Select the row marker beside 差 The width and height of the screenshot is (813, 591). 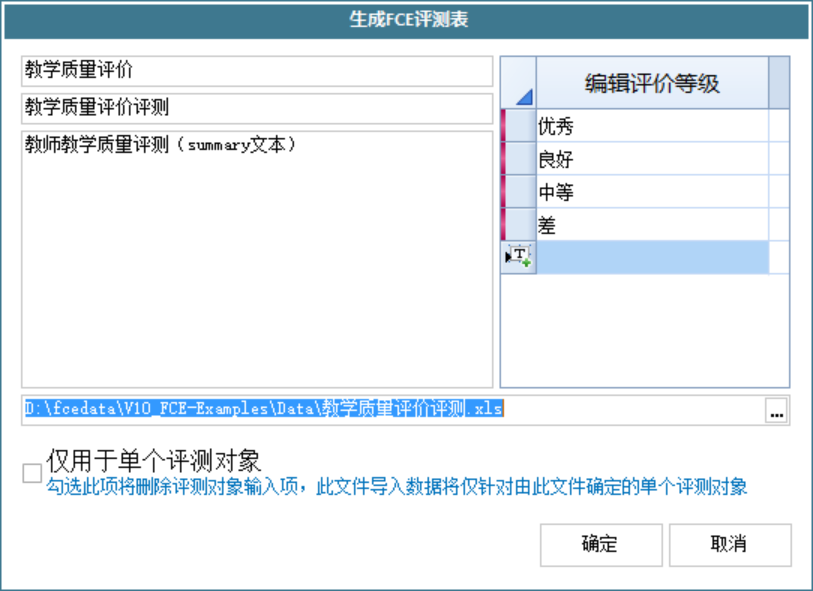517,225
